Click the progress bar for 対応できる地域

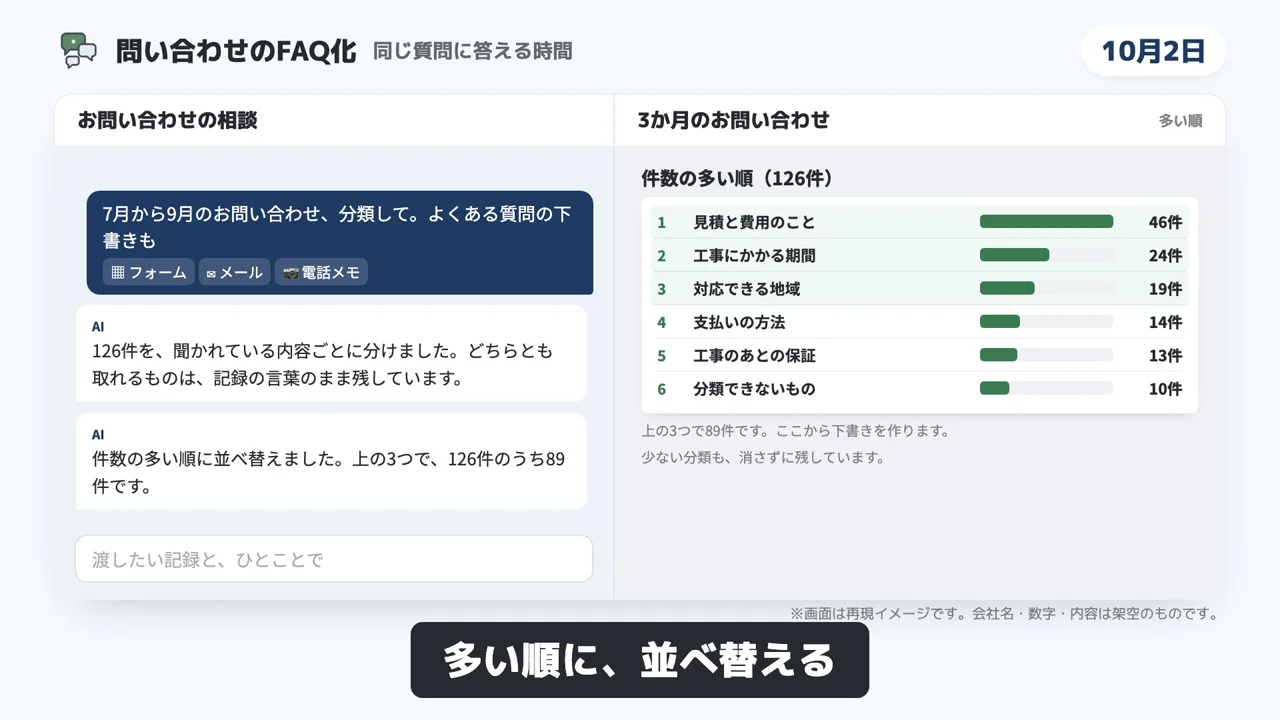click(x=1046, y=289)
